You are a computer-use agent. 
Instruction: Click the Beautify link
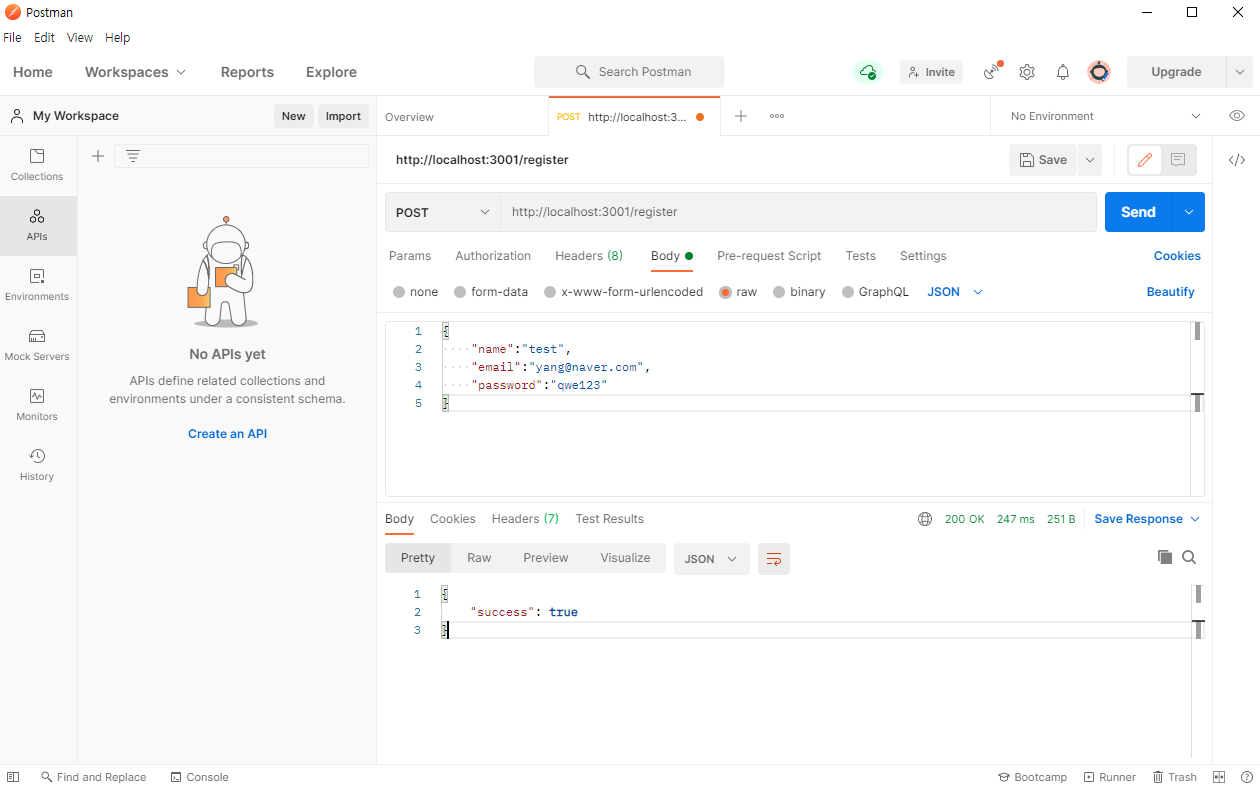click(x=1171, y=292)
